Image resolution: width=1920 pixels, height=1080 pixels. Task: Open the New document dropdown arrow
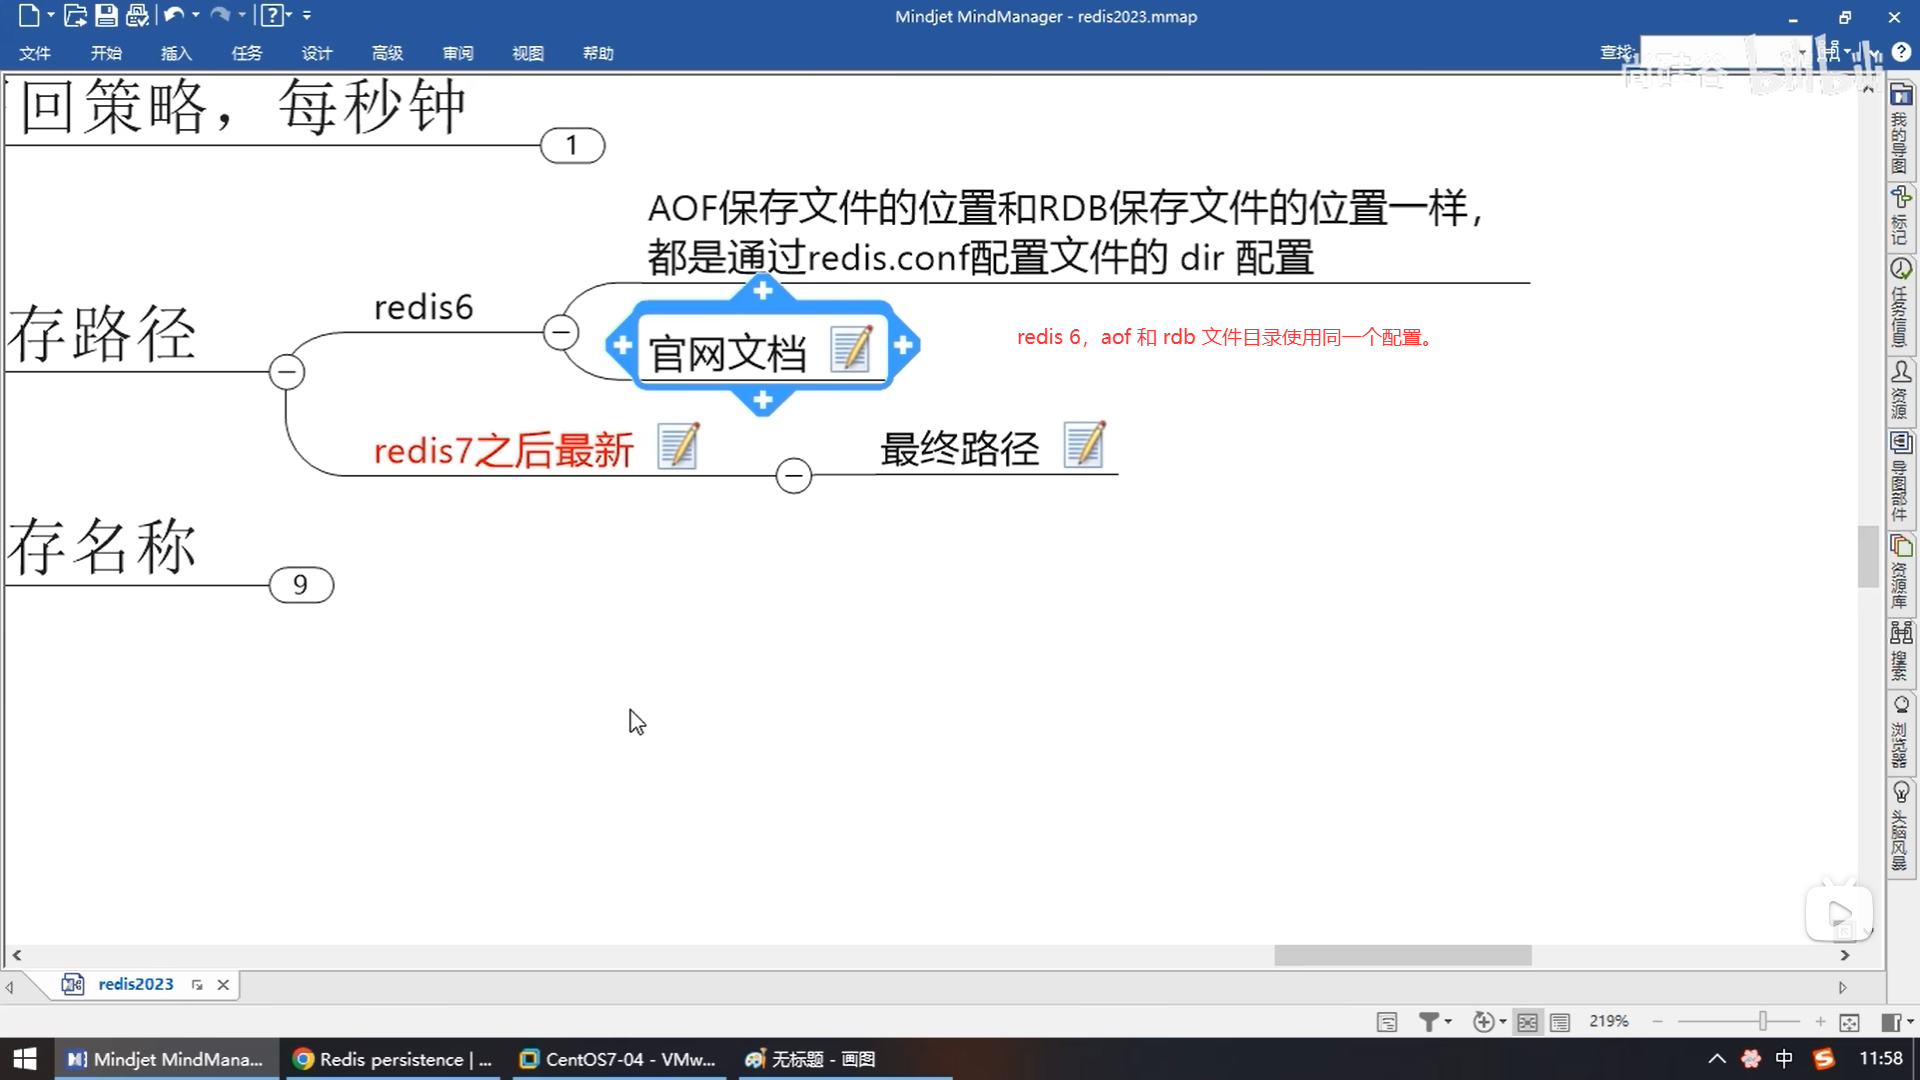pos(51,15)
